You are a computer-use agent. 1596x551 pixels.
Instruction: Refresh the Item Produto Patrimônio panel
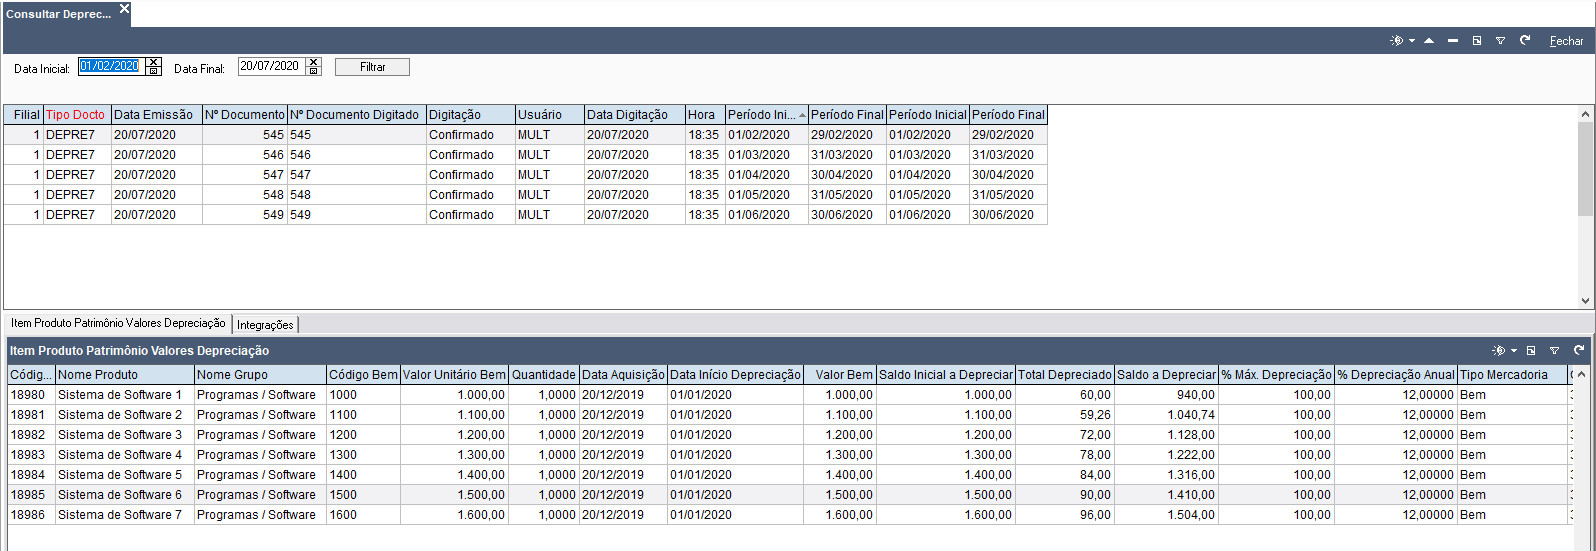(1579, 351)
